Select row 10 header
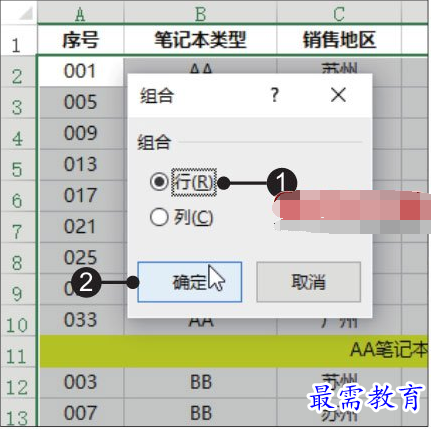431x429 pixels. point(18,320)
